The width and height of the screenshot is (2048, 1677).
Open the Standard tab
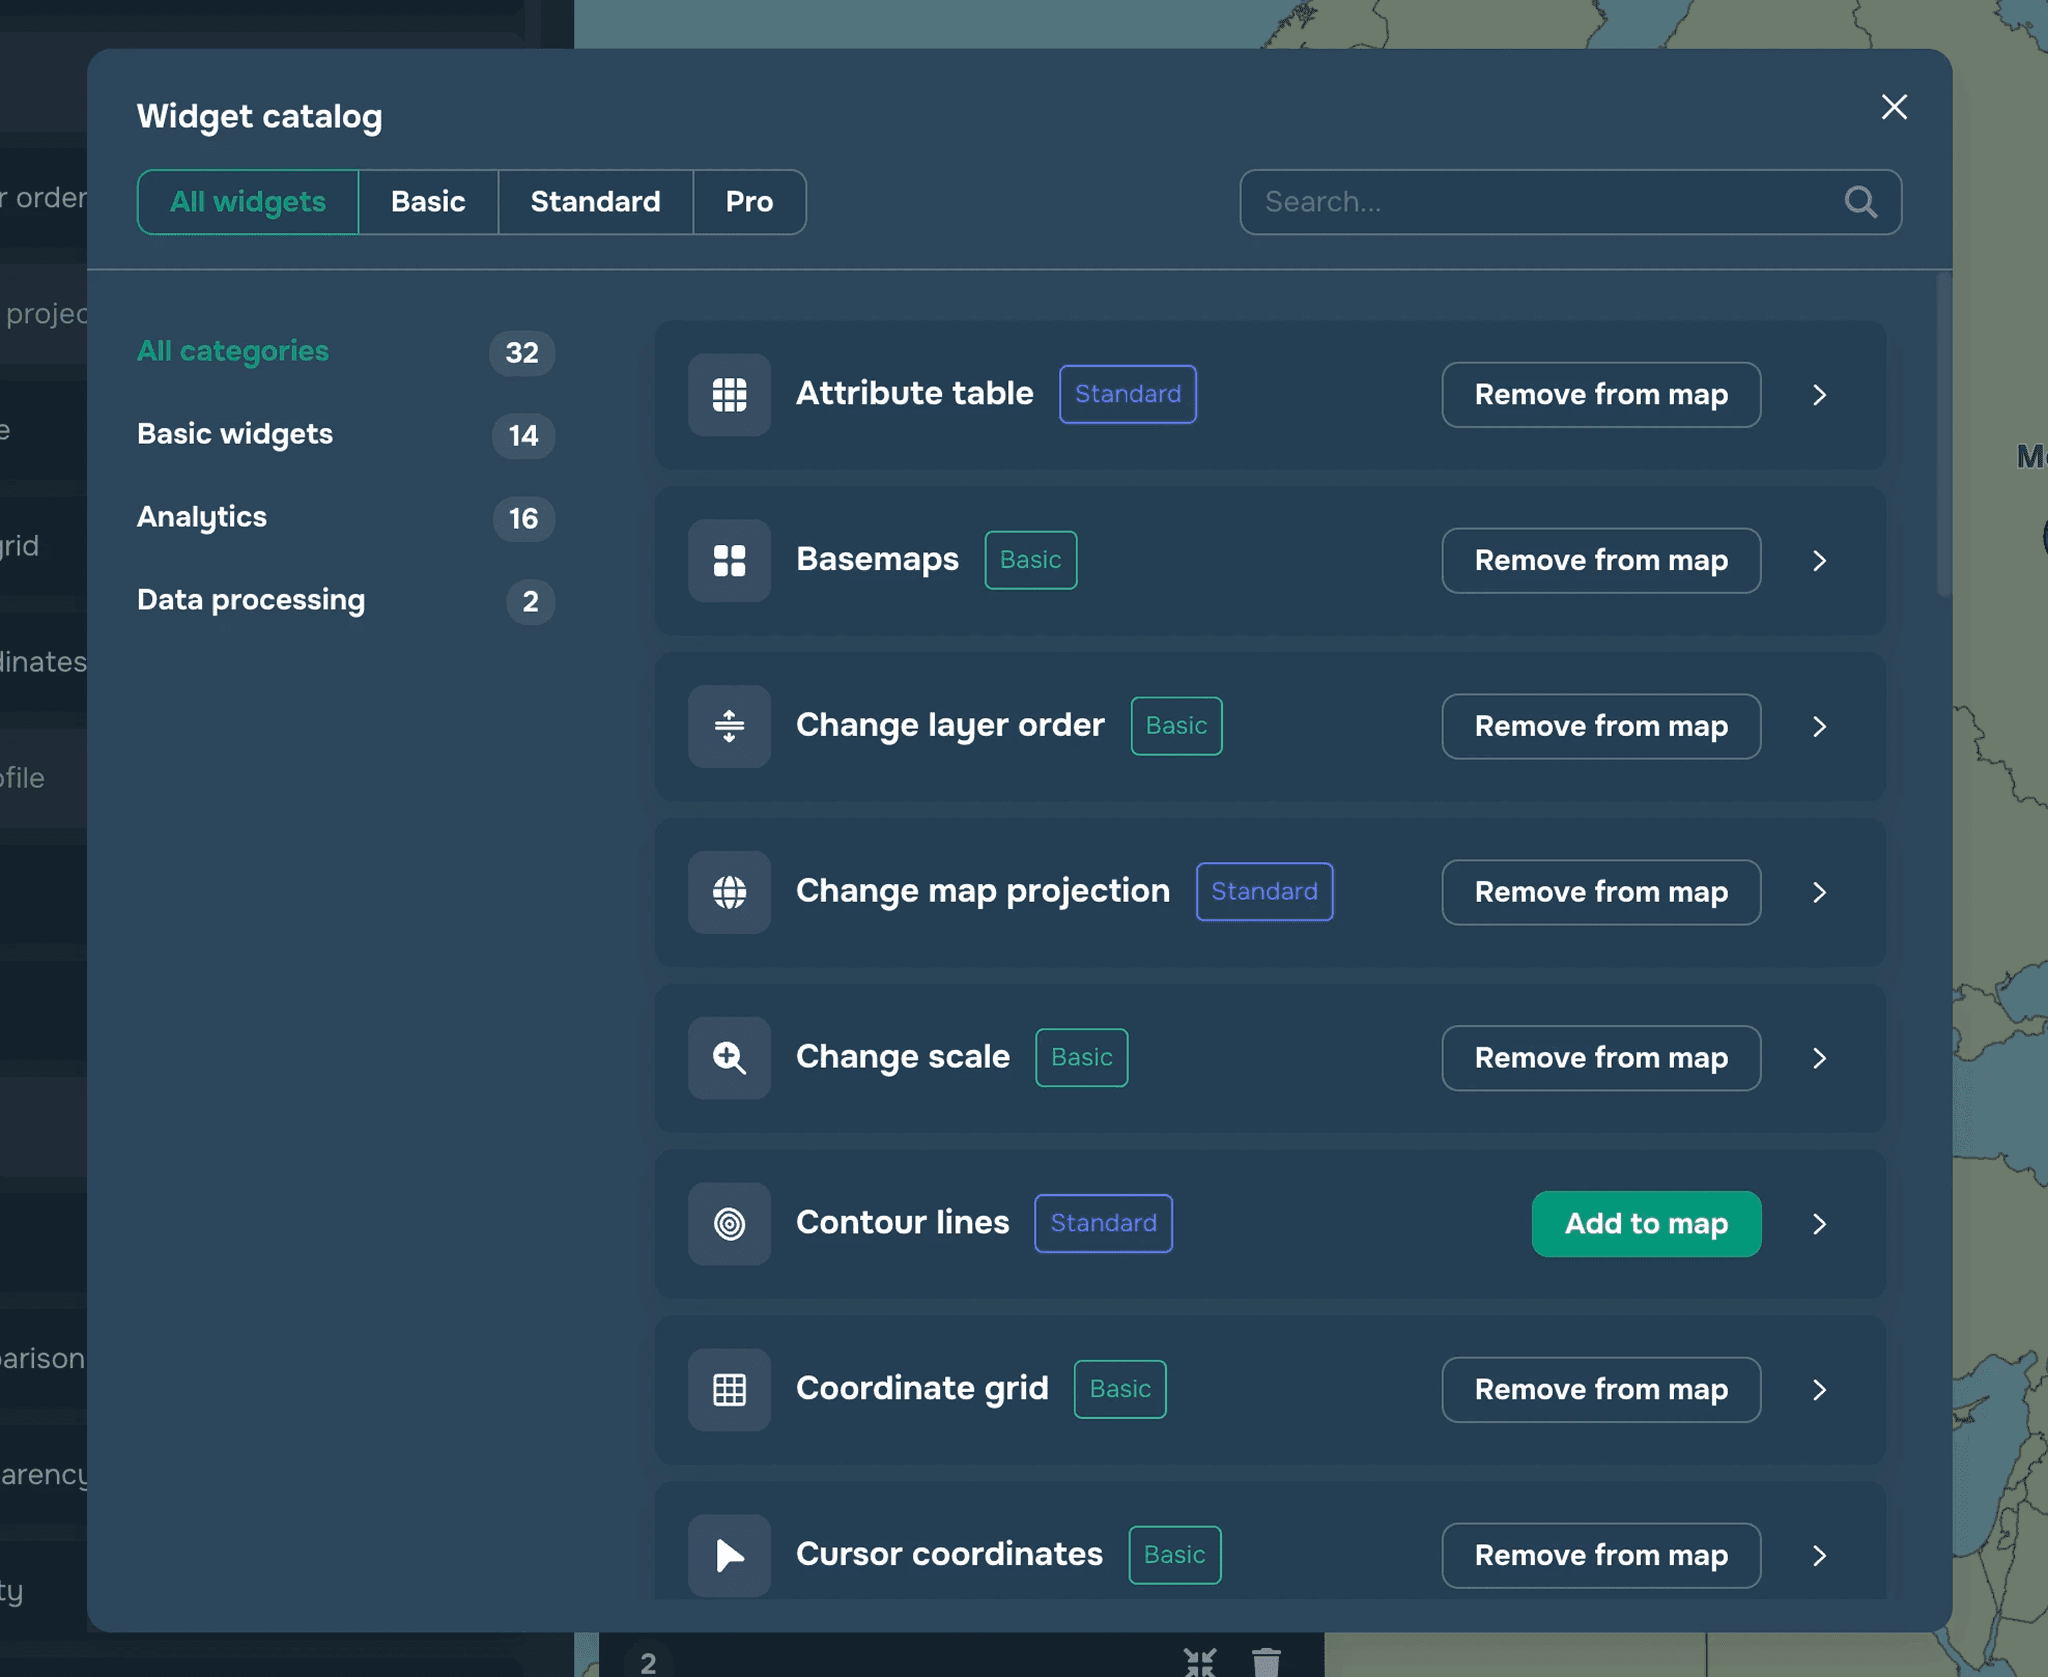click(x=595, y=202)
